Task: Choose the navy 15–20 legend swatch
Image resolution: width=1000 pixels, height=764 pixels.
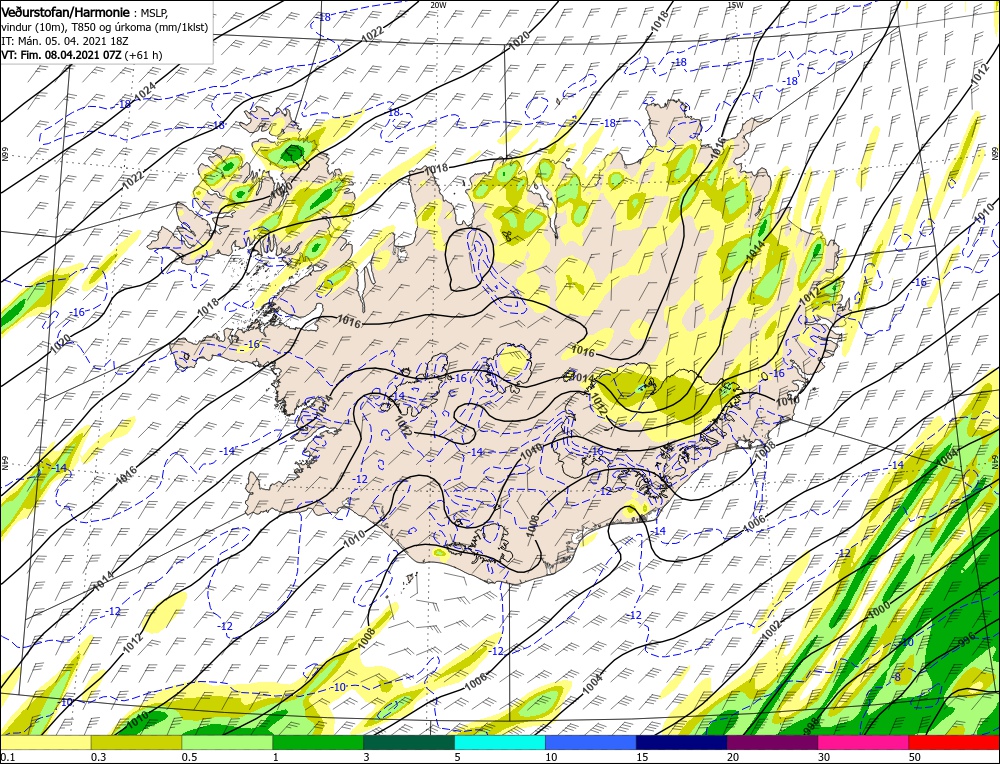Action: click(x=682, y=742)
